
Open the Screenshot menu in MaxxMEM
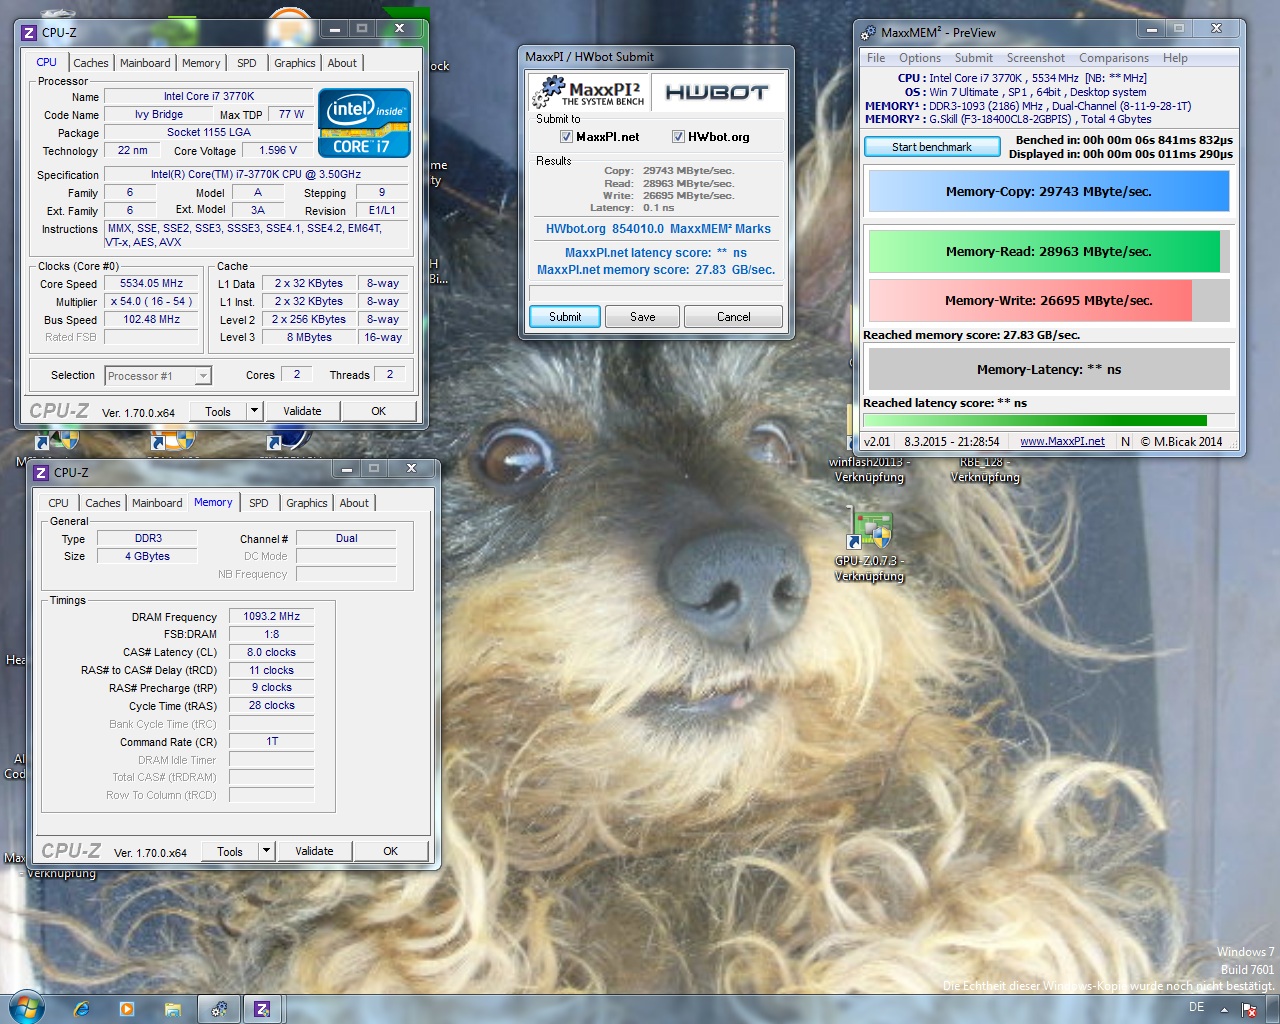click(x=1036, y=58)
